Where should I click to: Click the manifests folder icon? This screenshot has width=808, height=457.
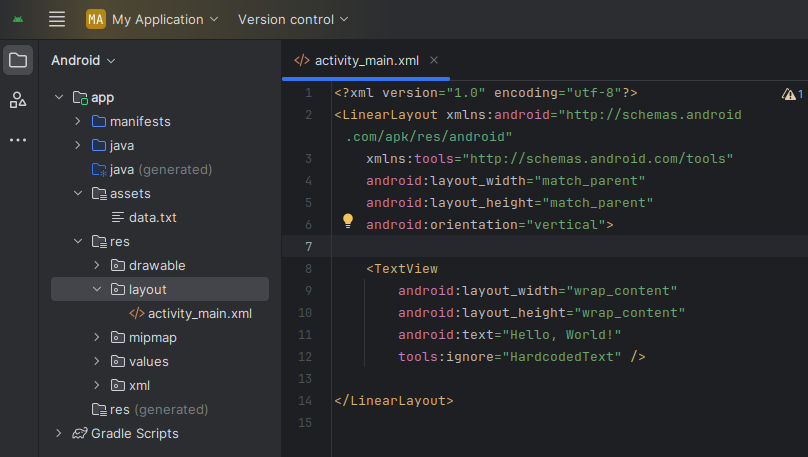pos(99,122)
